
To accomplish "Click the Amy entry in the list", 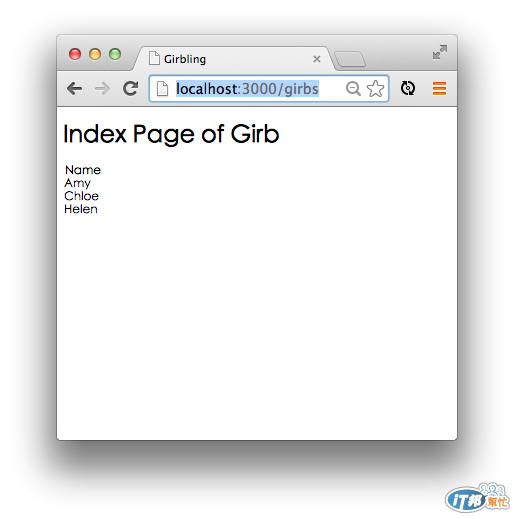I will click(x=77, y=183).
